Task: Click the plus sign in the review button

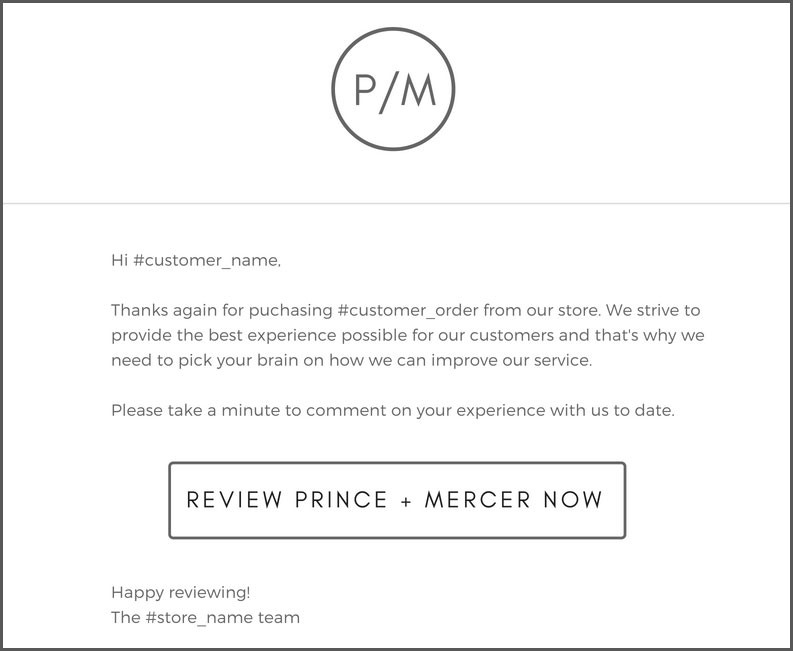Action: [x=406, y=500]
